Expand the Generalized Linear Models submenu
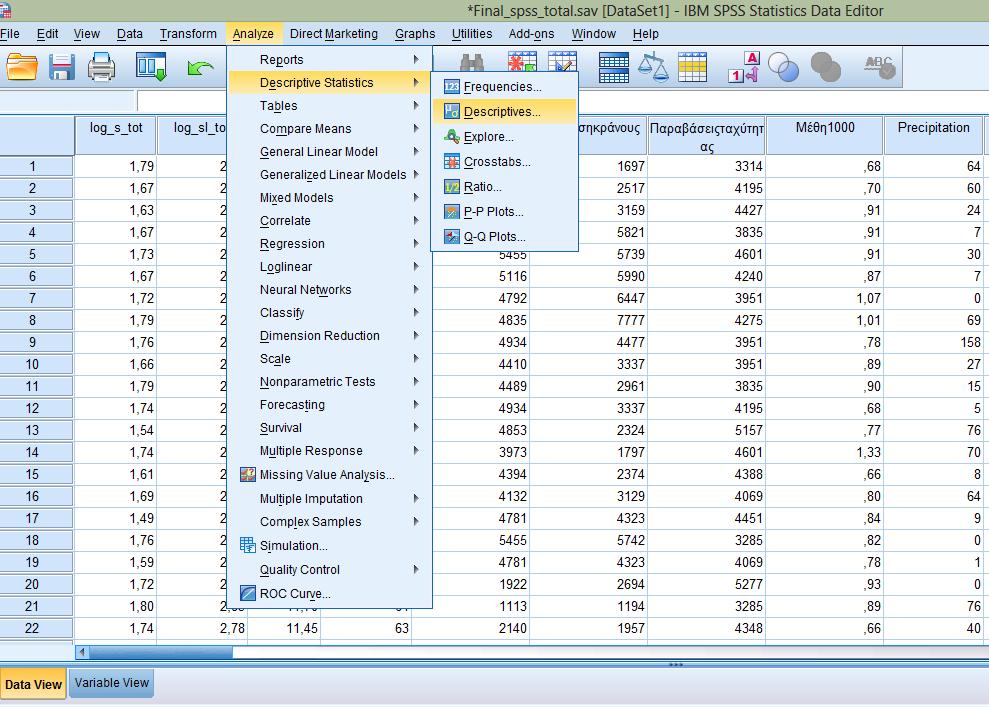The image size is (989, 707). [330, 175]
